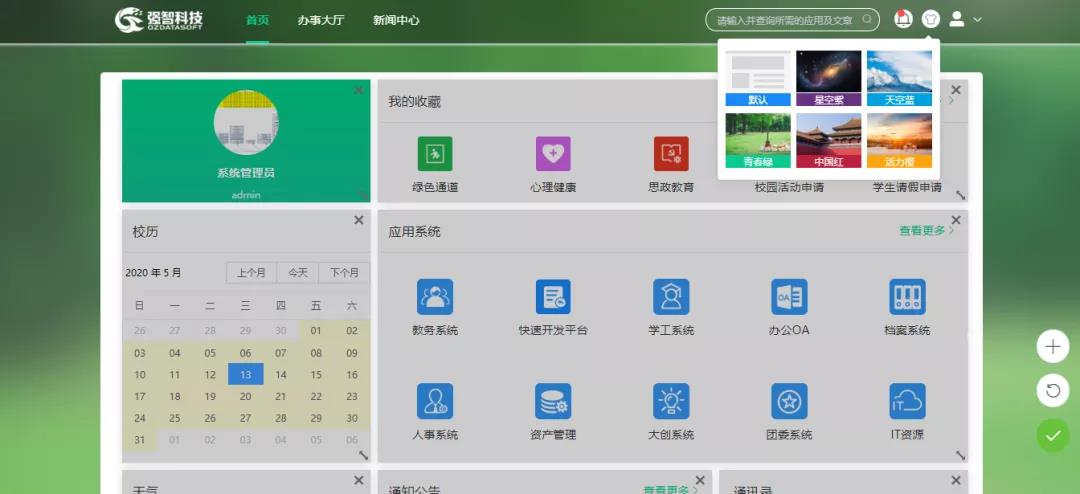The image size is (1080, 494).
Task: Open the 新闻中心 tab
Action: 396,20
